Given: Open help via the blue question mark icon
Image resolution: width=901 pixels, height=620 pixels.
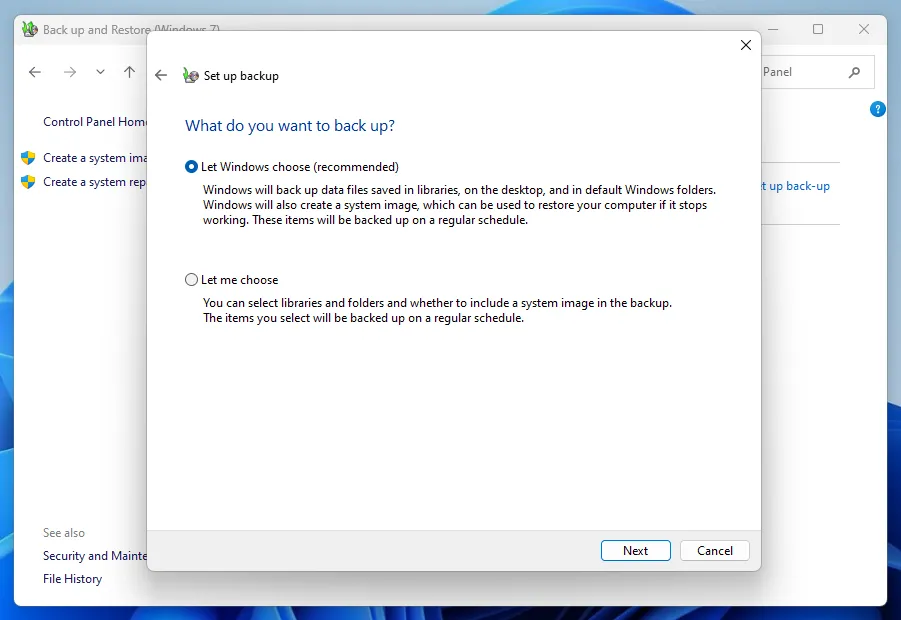Looking at the screenshot, I should pyautogui.click(x=878, y=109).
